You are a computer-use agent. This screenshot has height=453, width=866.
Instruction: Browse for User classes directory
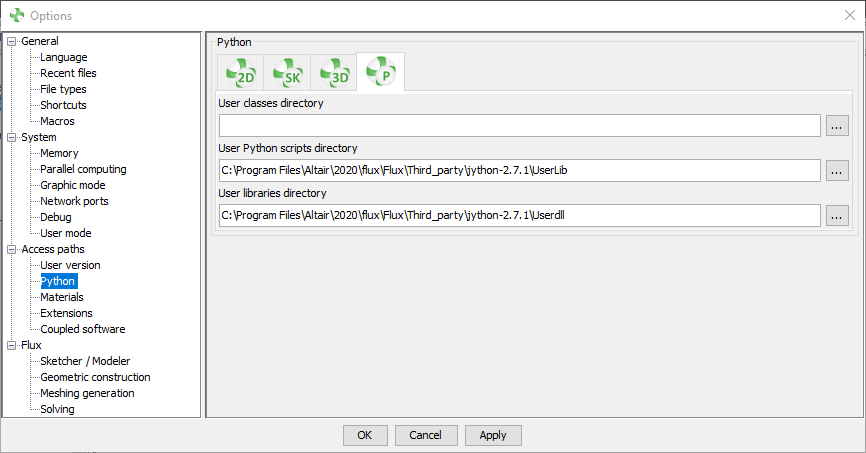point(837,126)
